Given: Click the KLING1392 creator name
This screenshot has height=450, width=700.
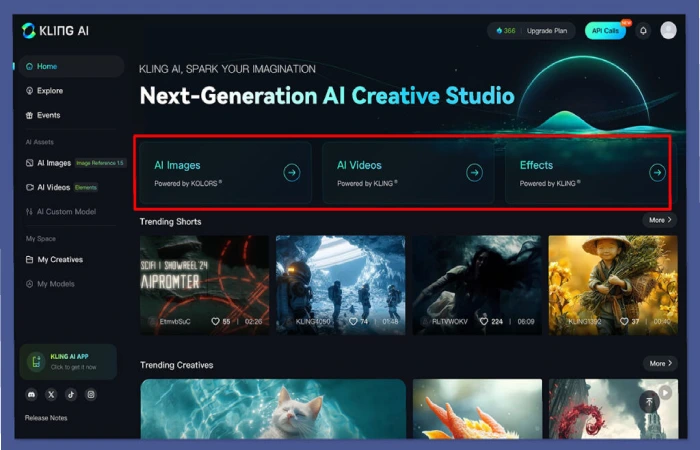Looking at the screenshot, I should coord(584,321).
